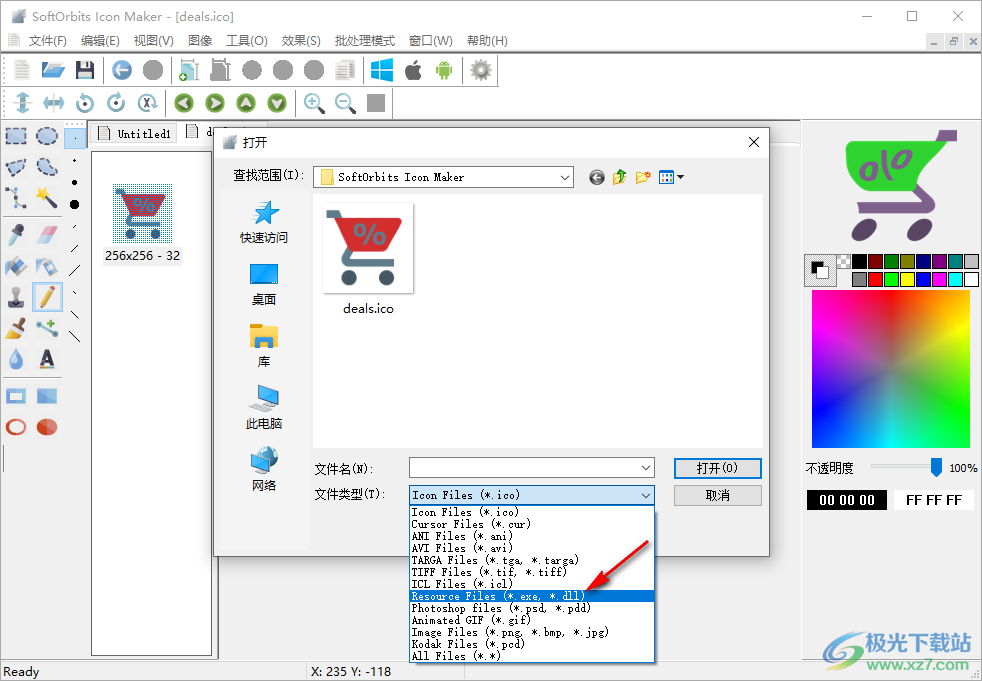Close the 打开 dialog
The image size is (982, 681).
(754, 142)
